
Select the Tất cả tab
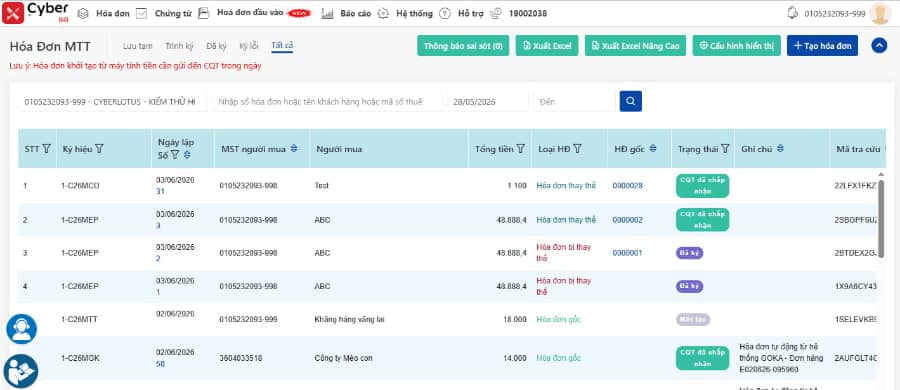282,45
